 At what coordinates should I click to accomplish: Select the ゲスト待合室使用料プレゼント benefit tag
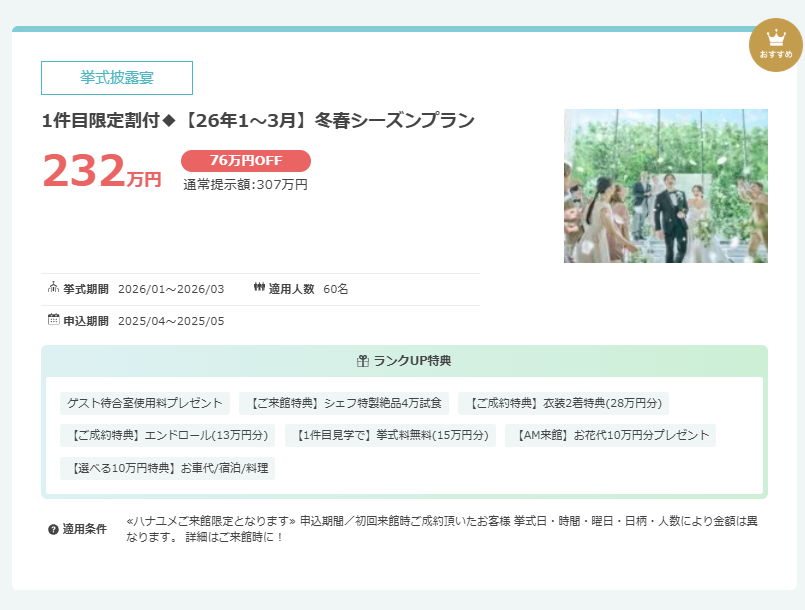(x=145, y=403)
